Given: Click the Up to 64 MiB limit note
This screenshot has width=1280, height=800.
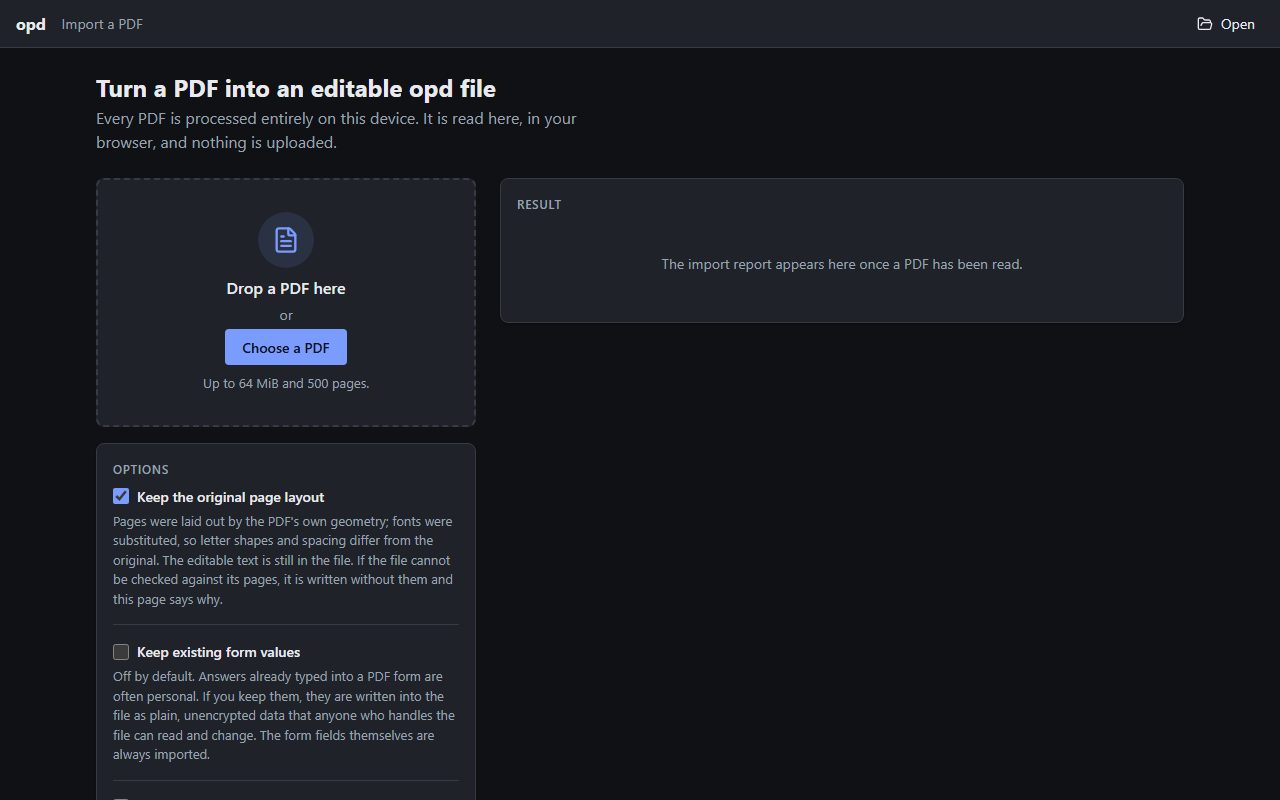Looking at the screenshot, I should 286,383.
